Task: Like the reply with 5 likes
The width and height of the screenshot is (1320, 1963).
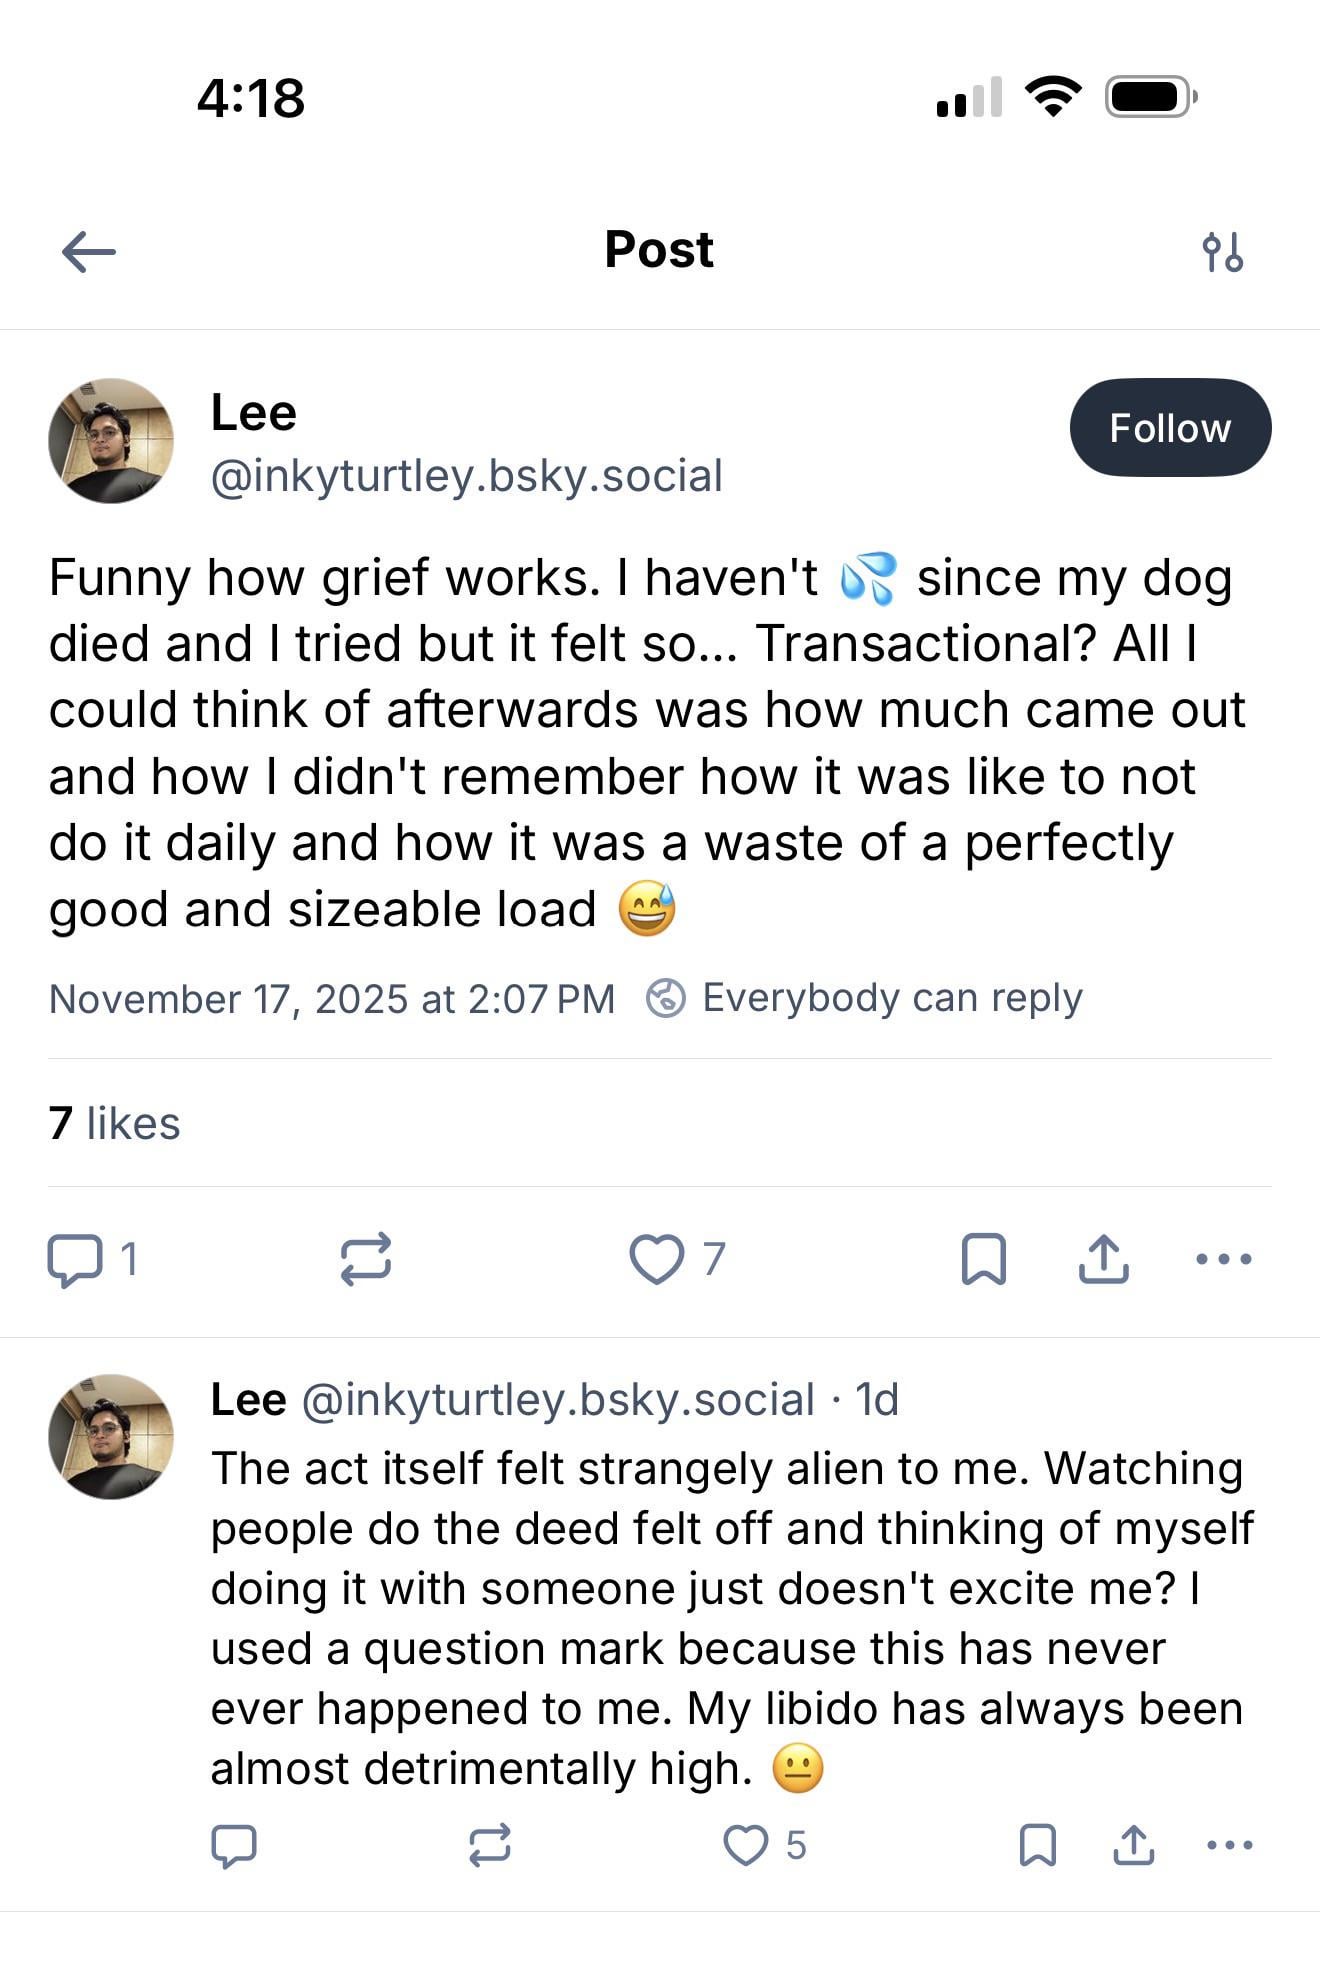Action: [x=746, y=1845]
